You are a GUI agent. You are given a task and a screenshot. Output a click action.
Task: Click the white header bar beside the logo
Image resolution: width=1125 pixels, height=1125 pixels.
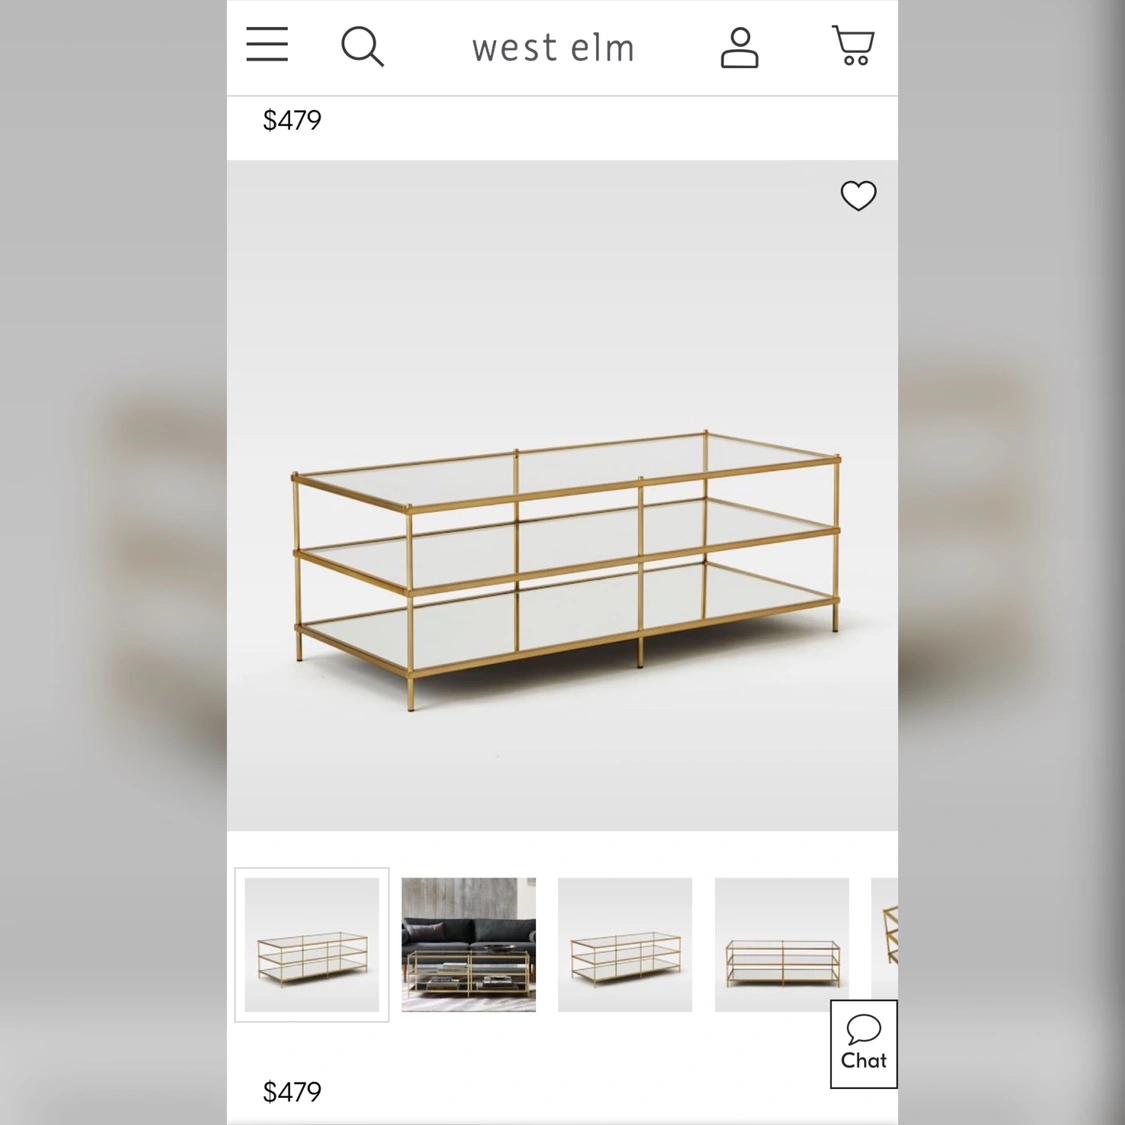(430, 47)
